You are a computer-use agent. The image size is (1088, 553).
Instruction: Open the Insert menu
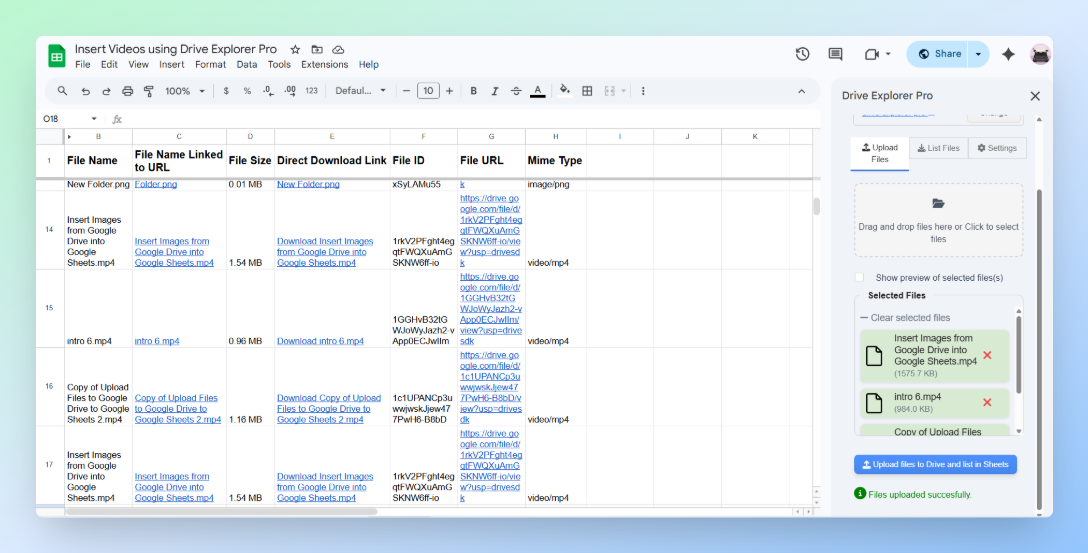[x=171, y=65]
